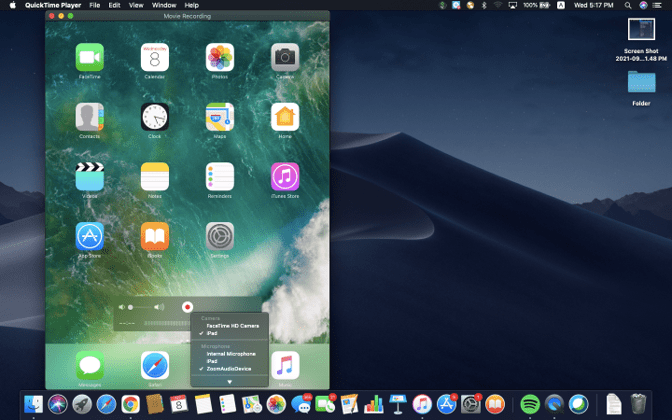Viewport: 672px width, 420px height.
Task: Open Numbers from the Mac dock
Action: pyautogui.click(x=374, y=404)
